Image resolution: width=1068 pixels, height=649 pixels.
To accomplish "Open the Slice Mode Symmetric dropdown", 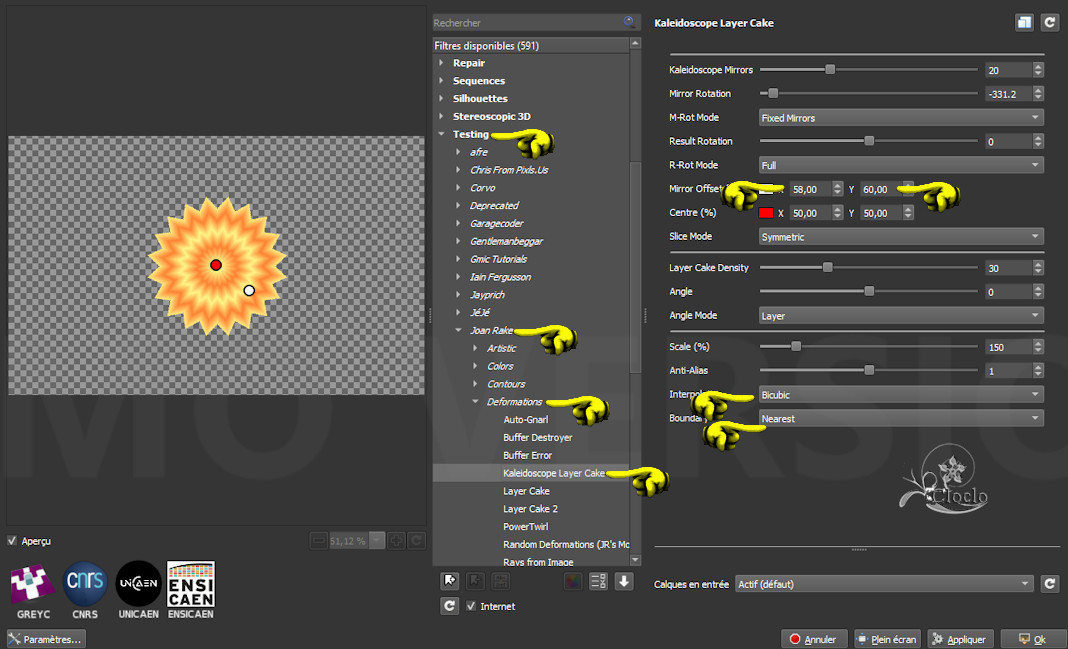I will point(900,237).
